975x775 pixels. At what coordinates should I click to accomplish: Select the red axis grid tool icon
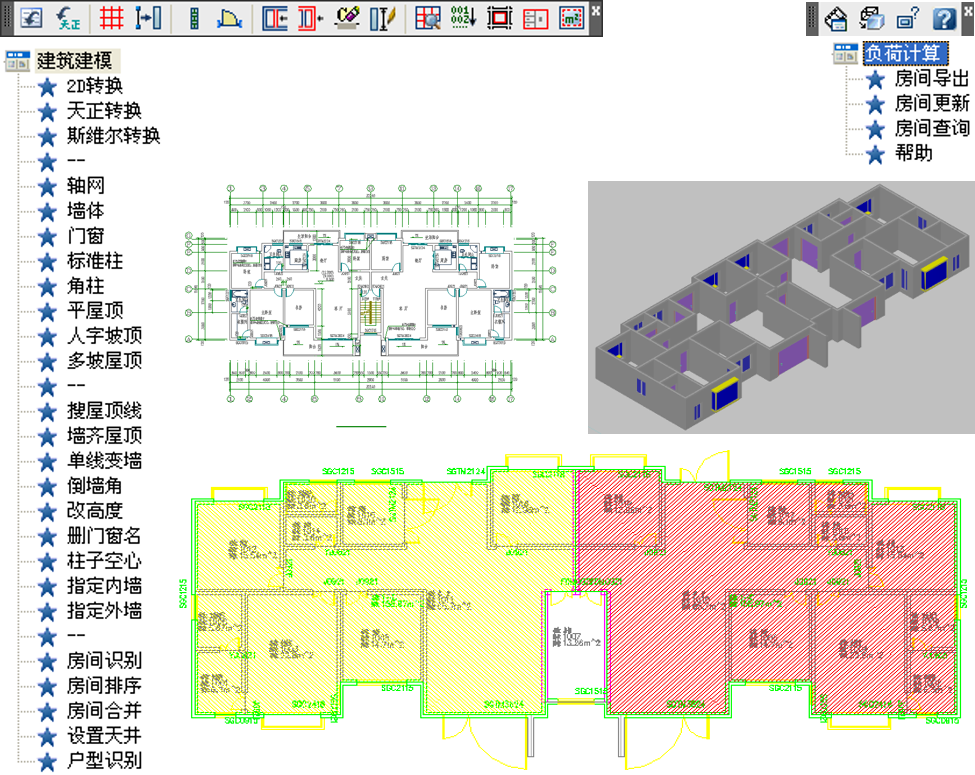pos(111,17)
